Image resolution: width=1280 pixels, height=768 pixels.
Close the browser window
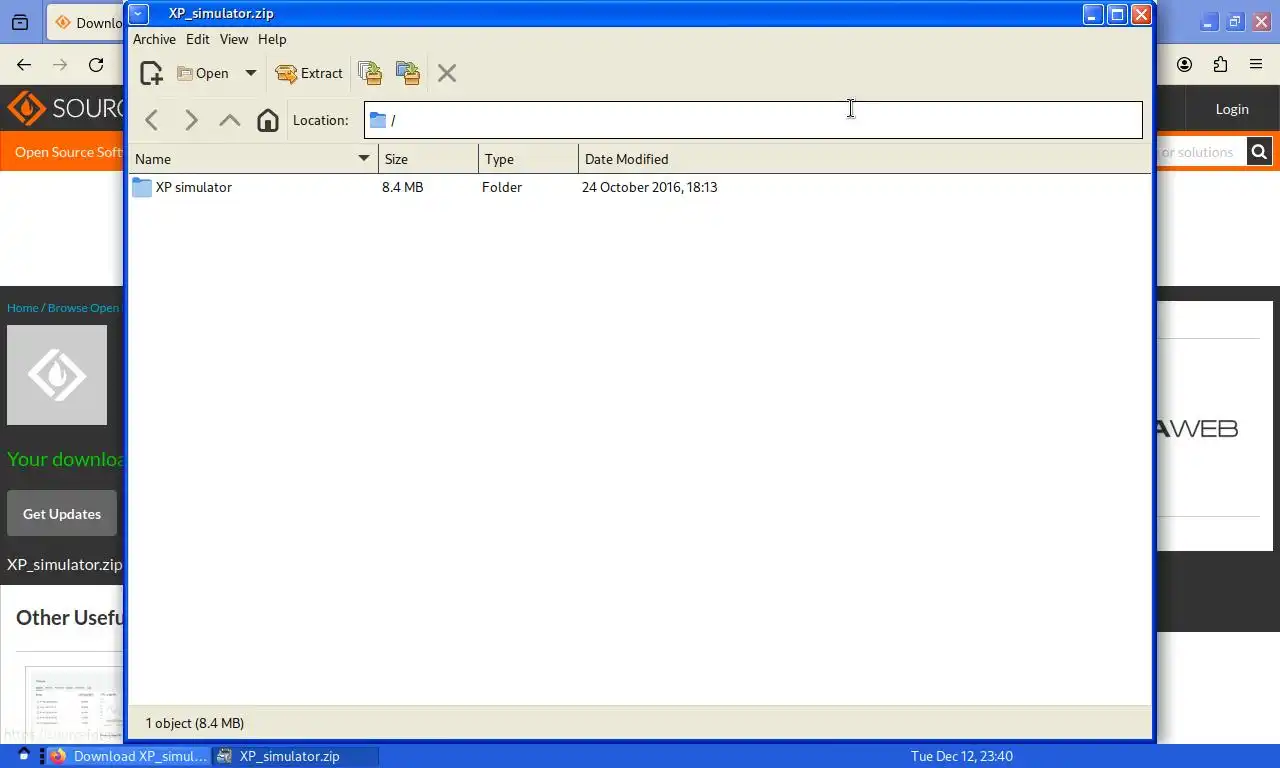point(1261,22)
